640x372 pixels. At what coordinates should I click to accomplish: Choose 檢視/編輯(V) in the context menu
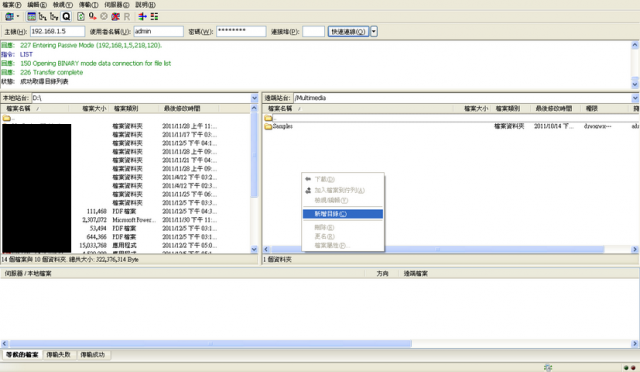342,200
